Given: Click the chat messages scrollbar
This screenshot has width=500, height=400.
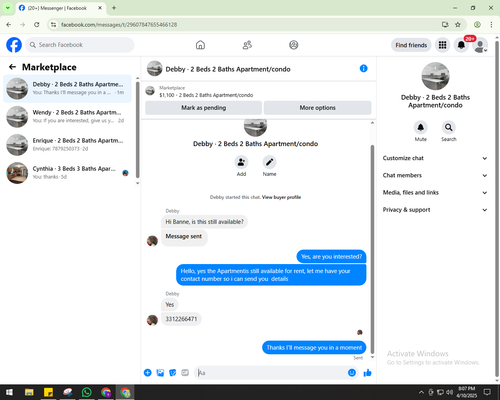Looking at the screenshot, I should coord(372,248).
